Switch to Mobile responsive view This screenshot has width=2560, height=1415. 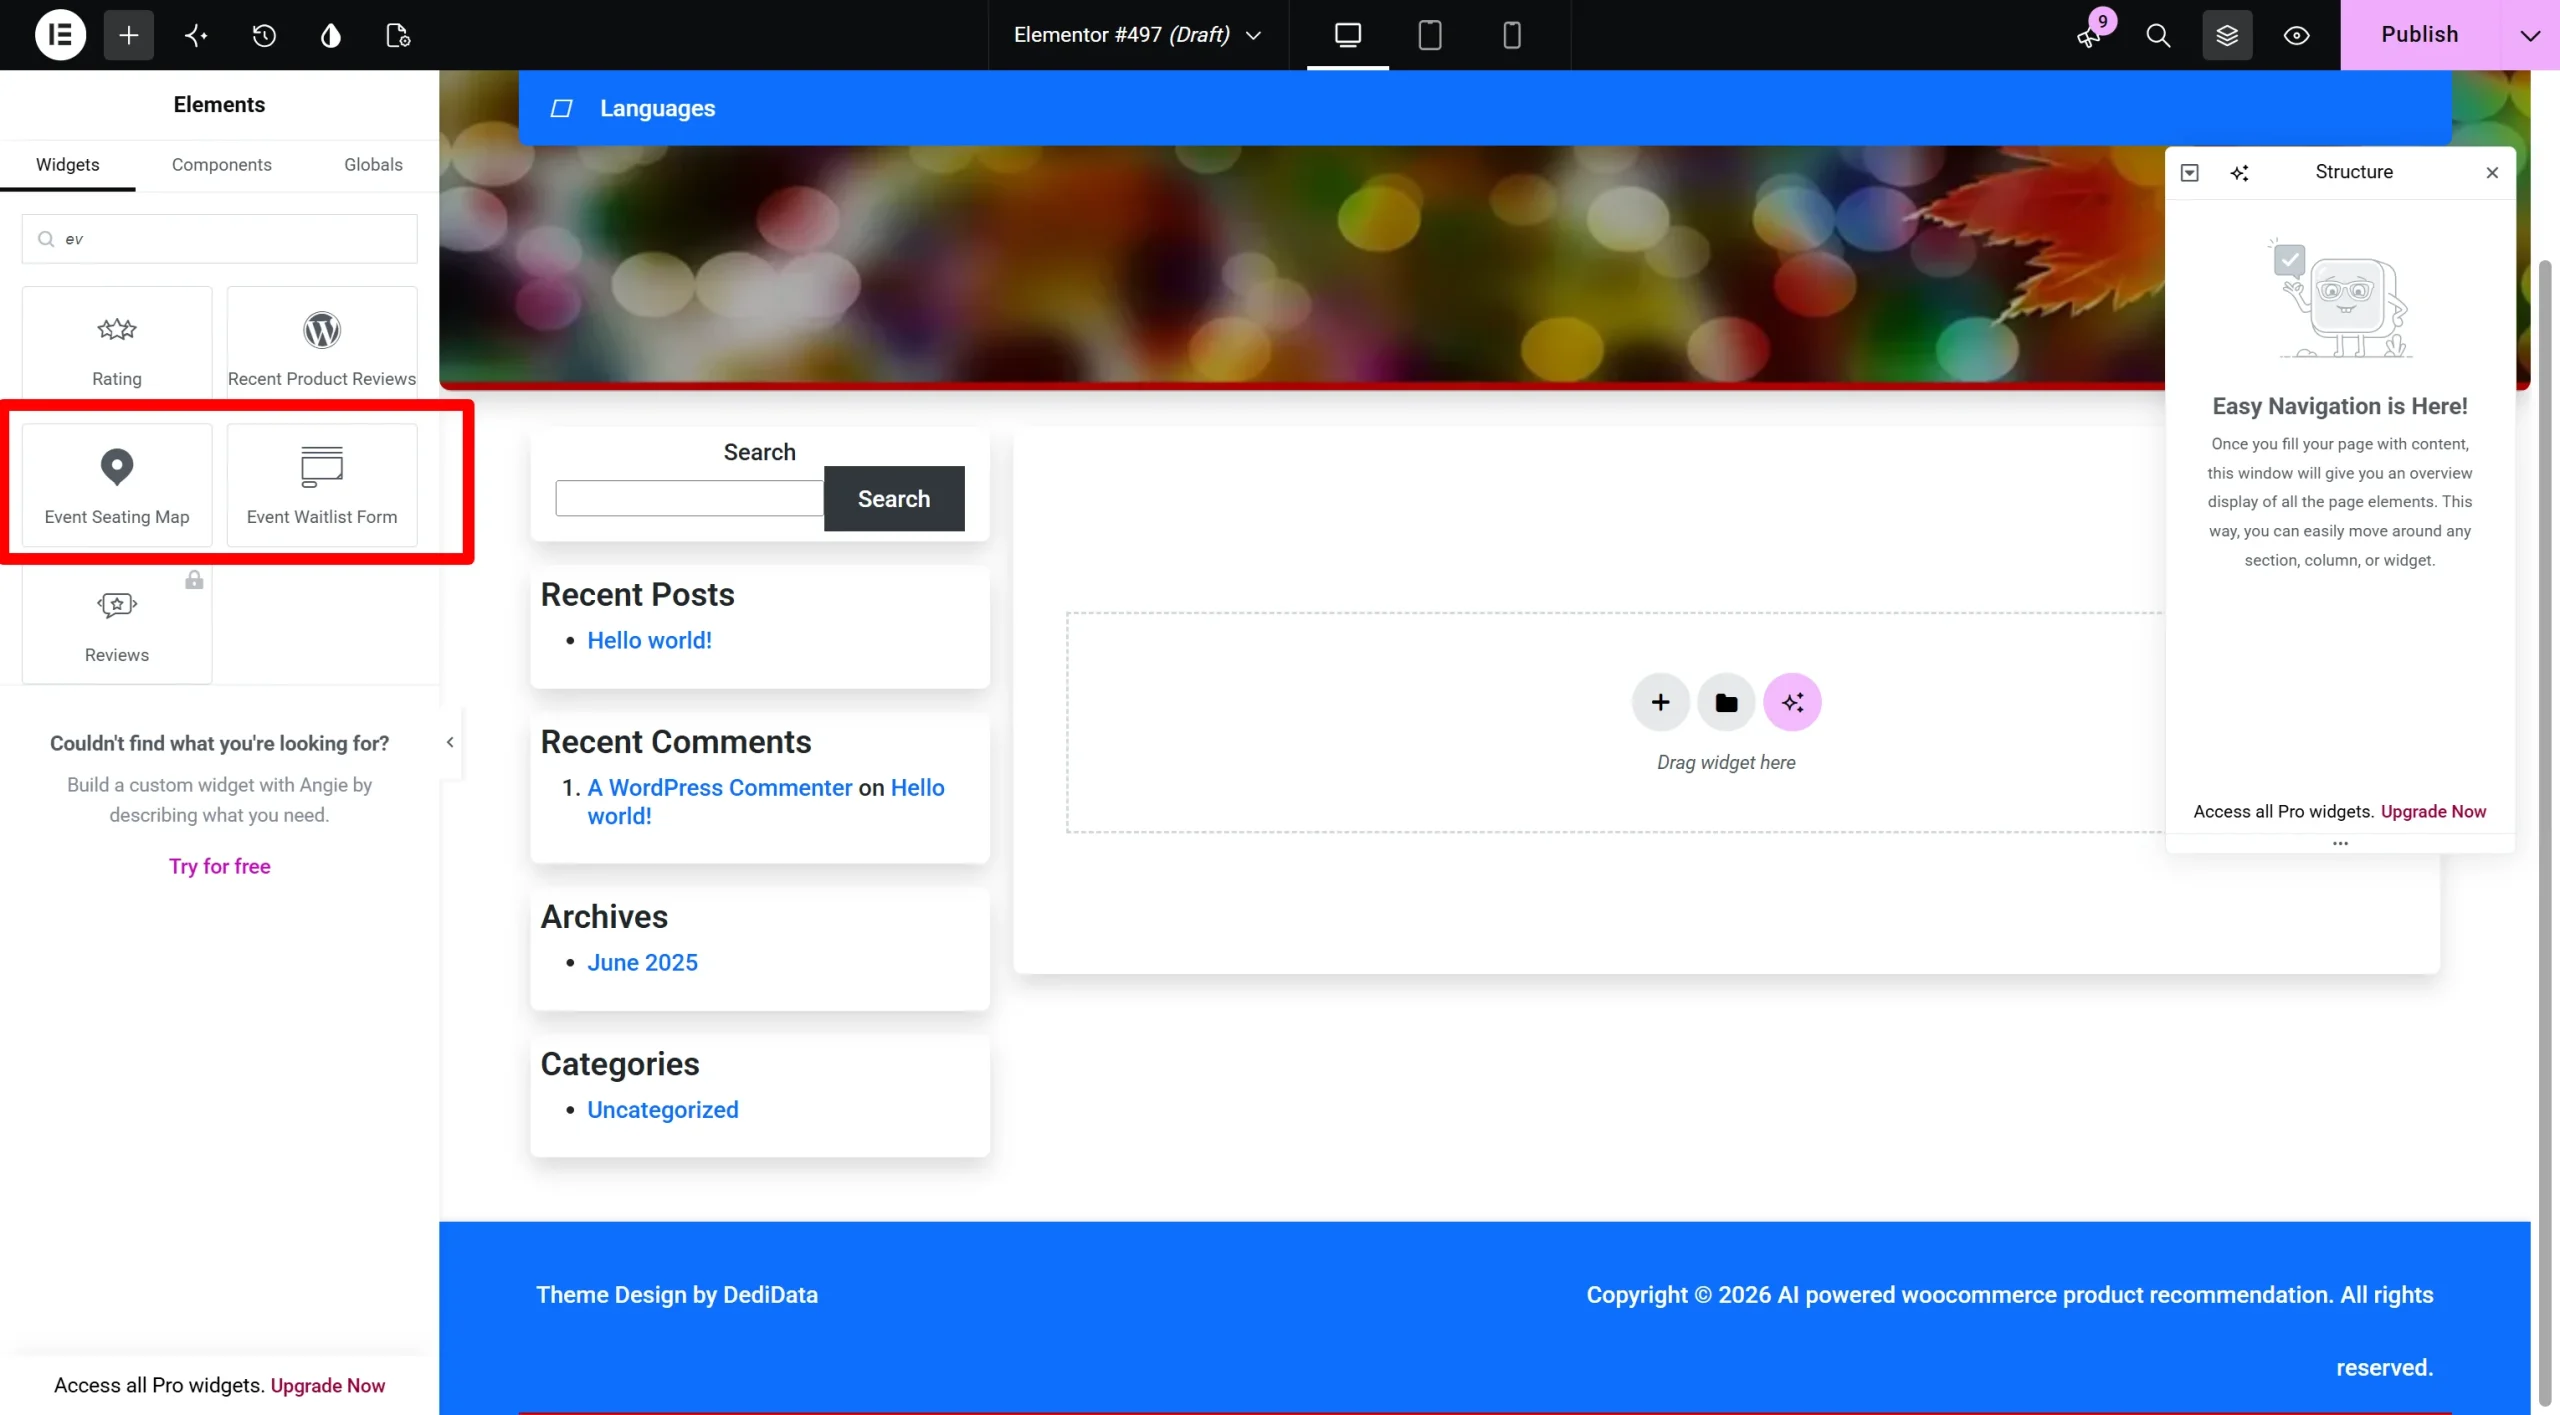tap(1512, 35)
